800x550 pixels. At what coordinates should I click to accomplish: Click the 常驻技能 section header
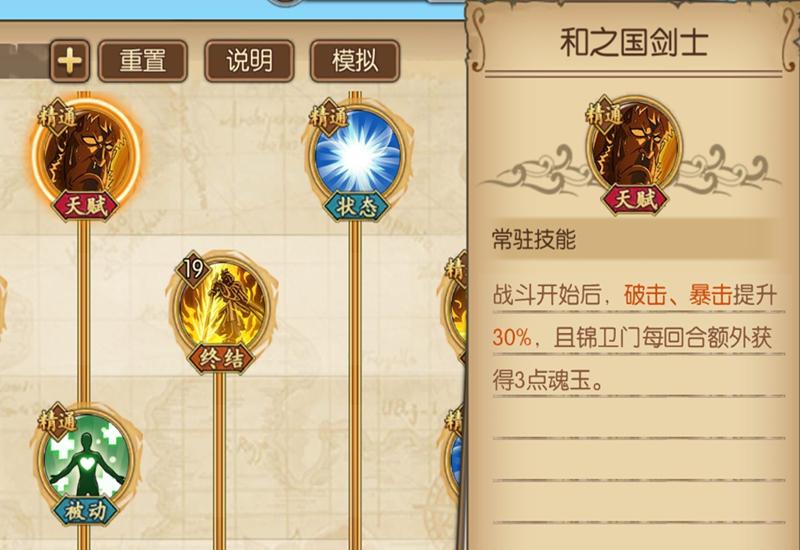tap(534, 239)
